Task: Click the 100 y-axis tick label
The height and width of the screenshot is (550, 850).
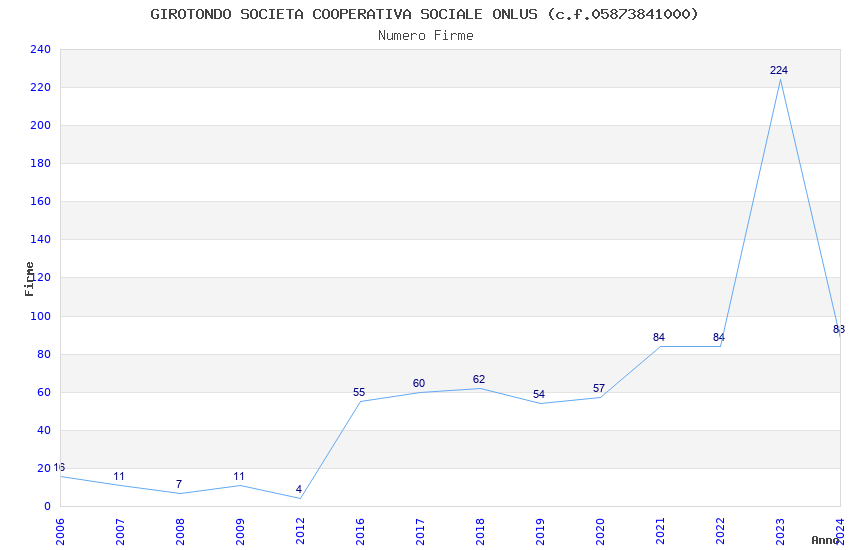Action: point(40,316)
